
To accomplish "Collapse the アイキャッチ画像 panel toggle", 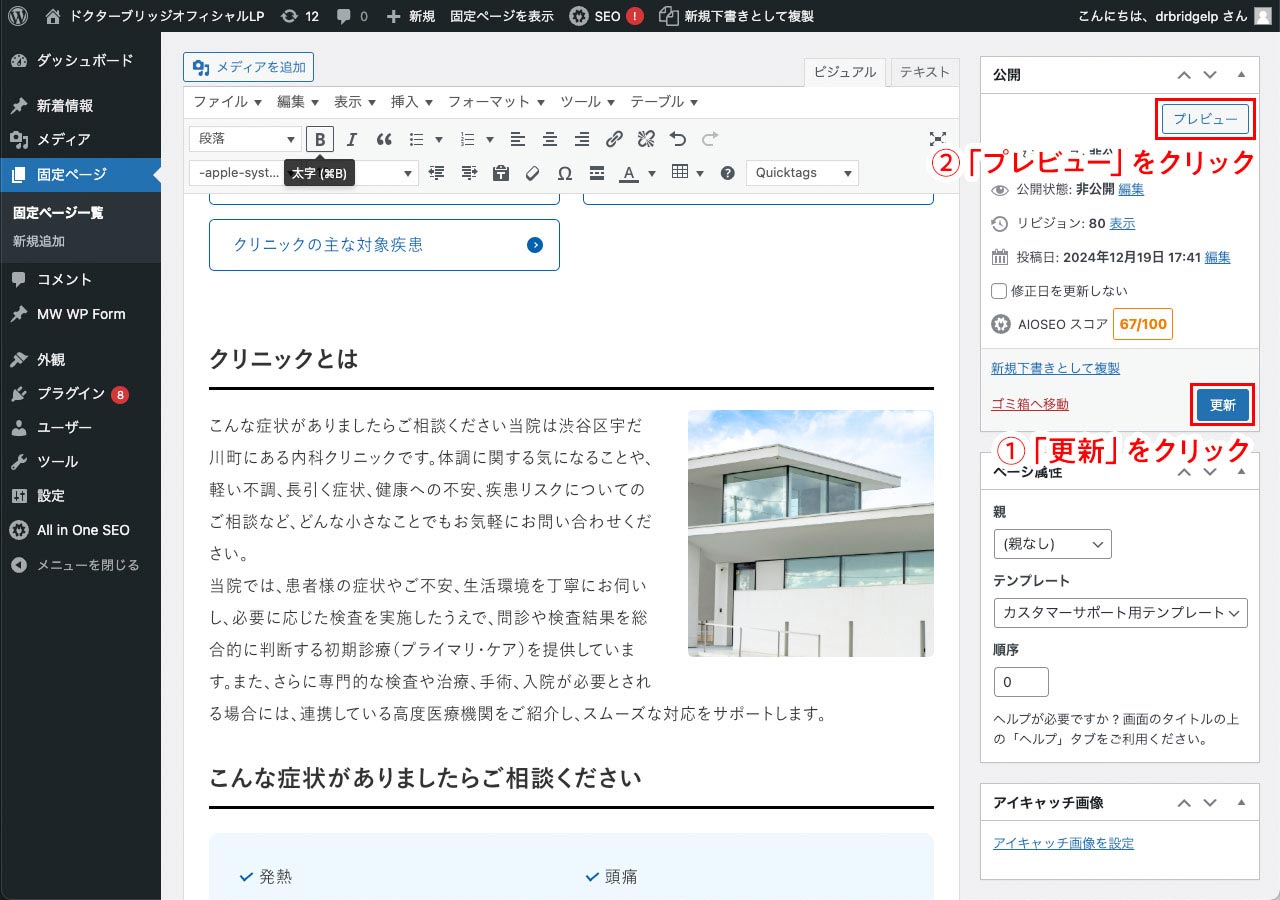I will pos(1241,803).
